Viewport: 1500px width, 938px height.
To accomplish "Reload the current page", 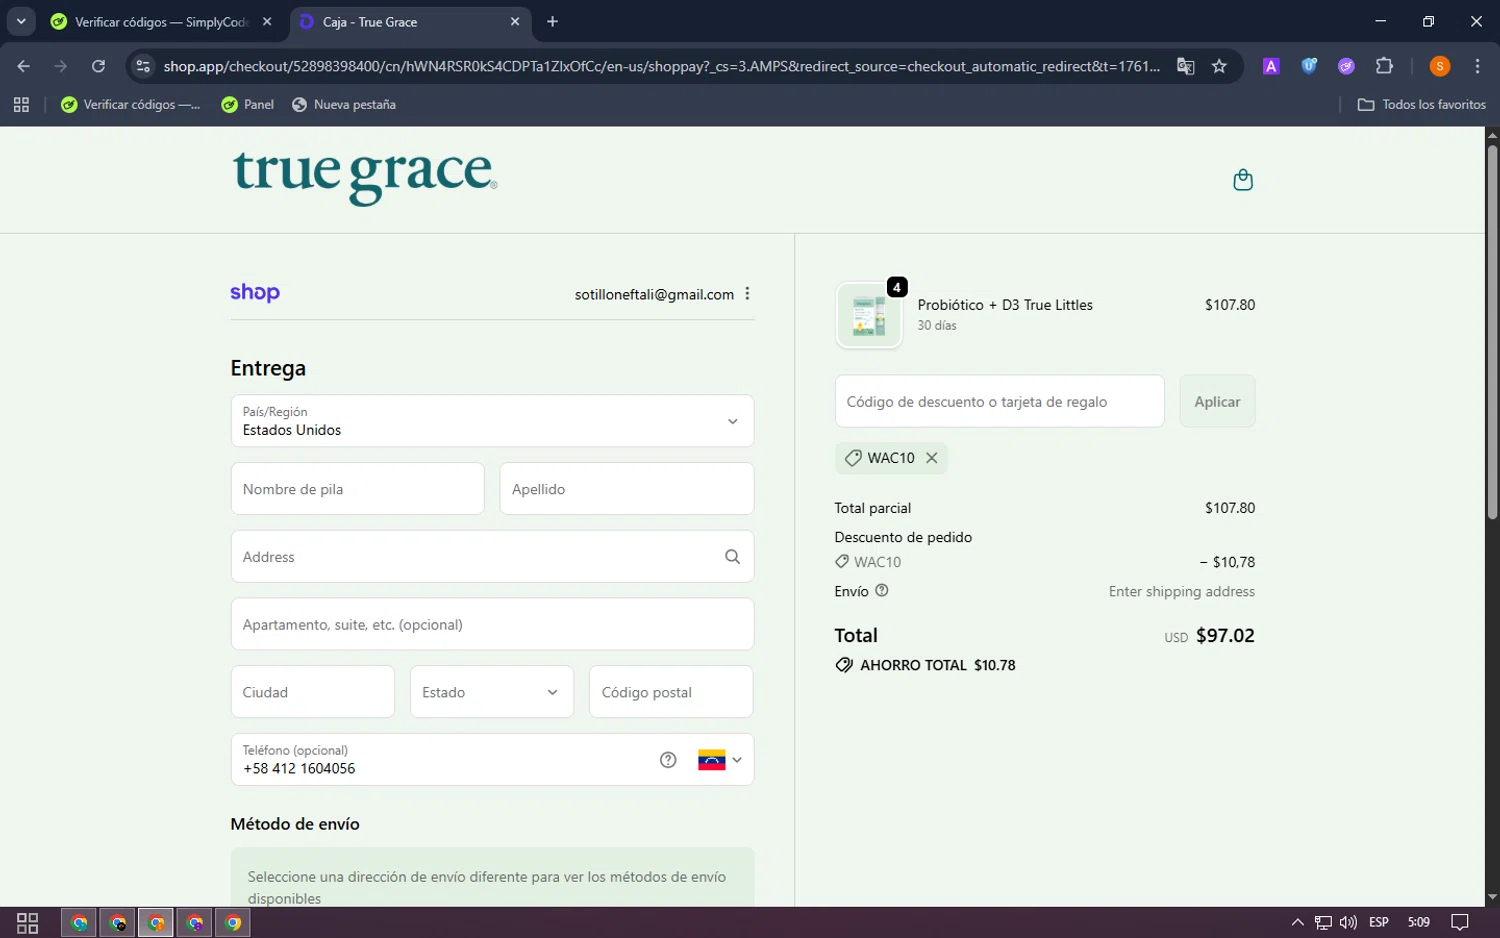I will tap(98, 66).
